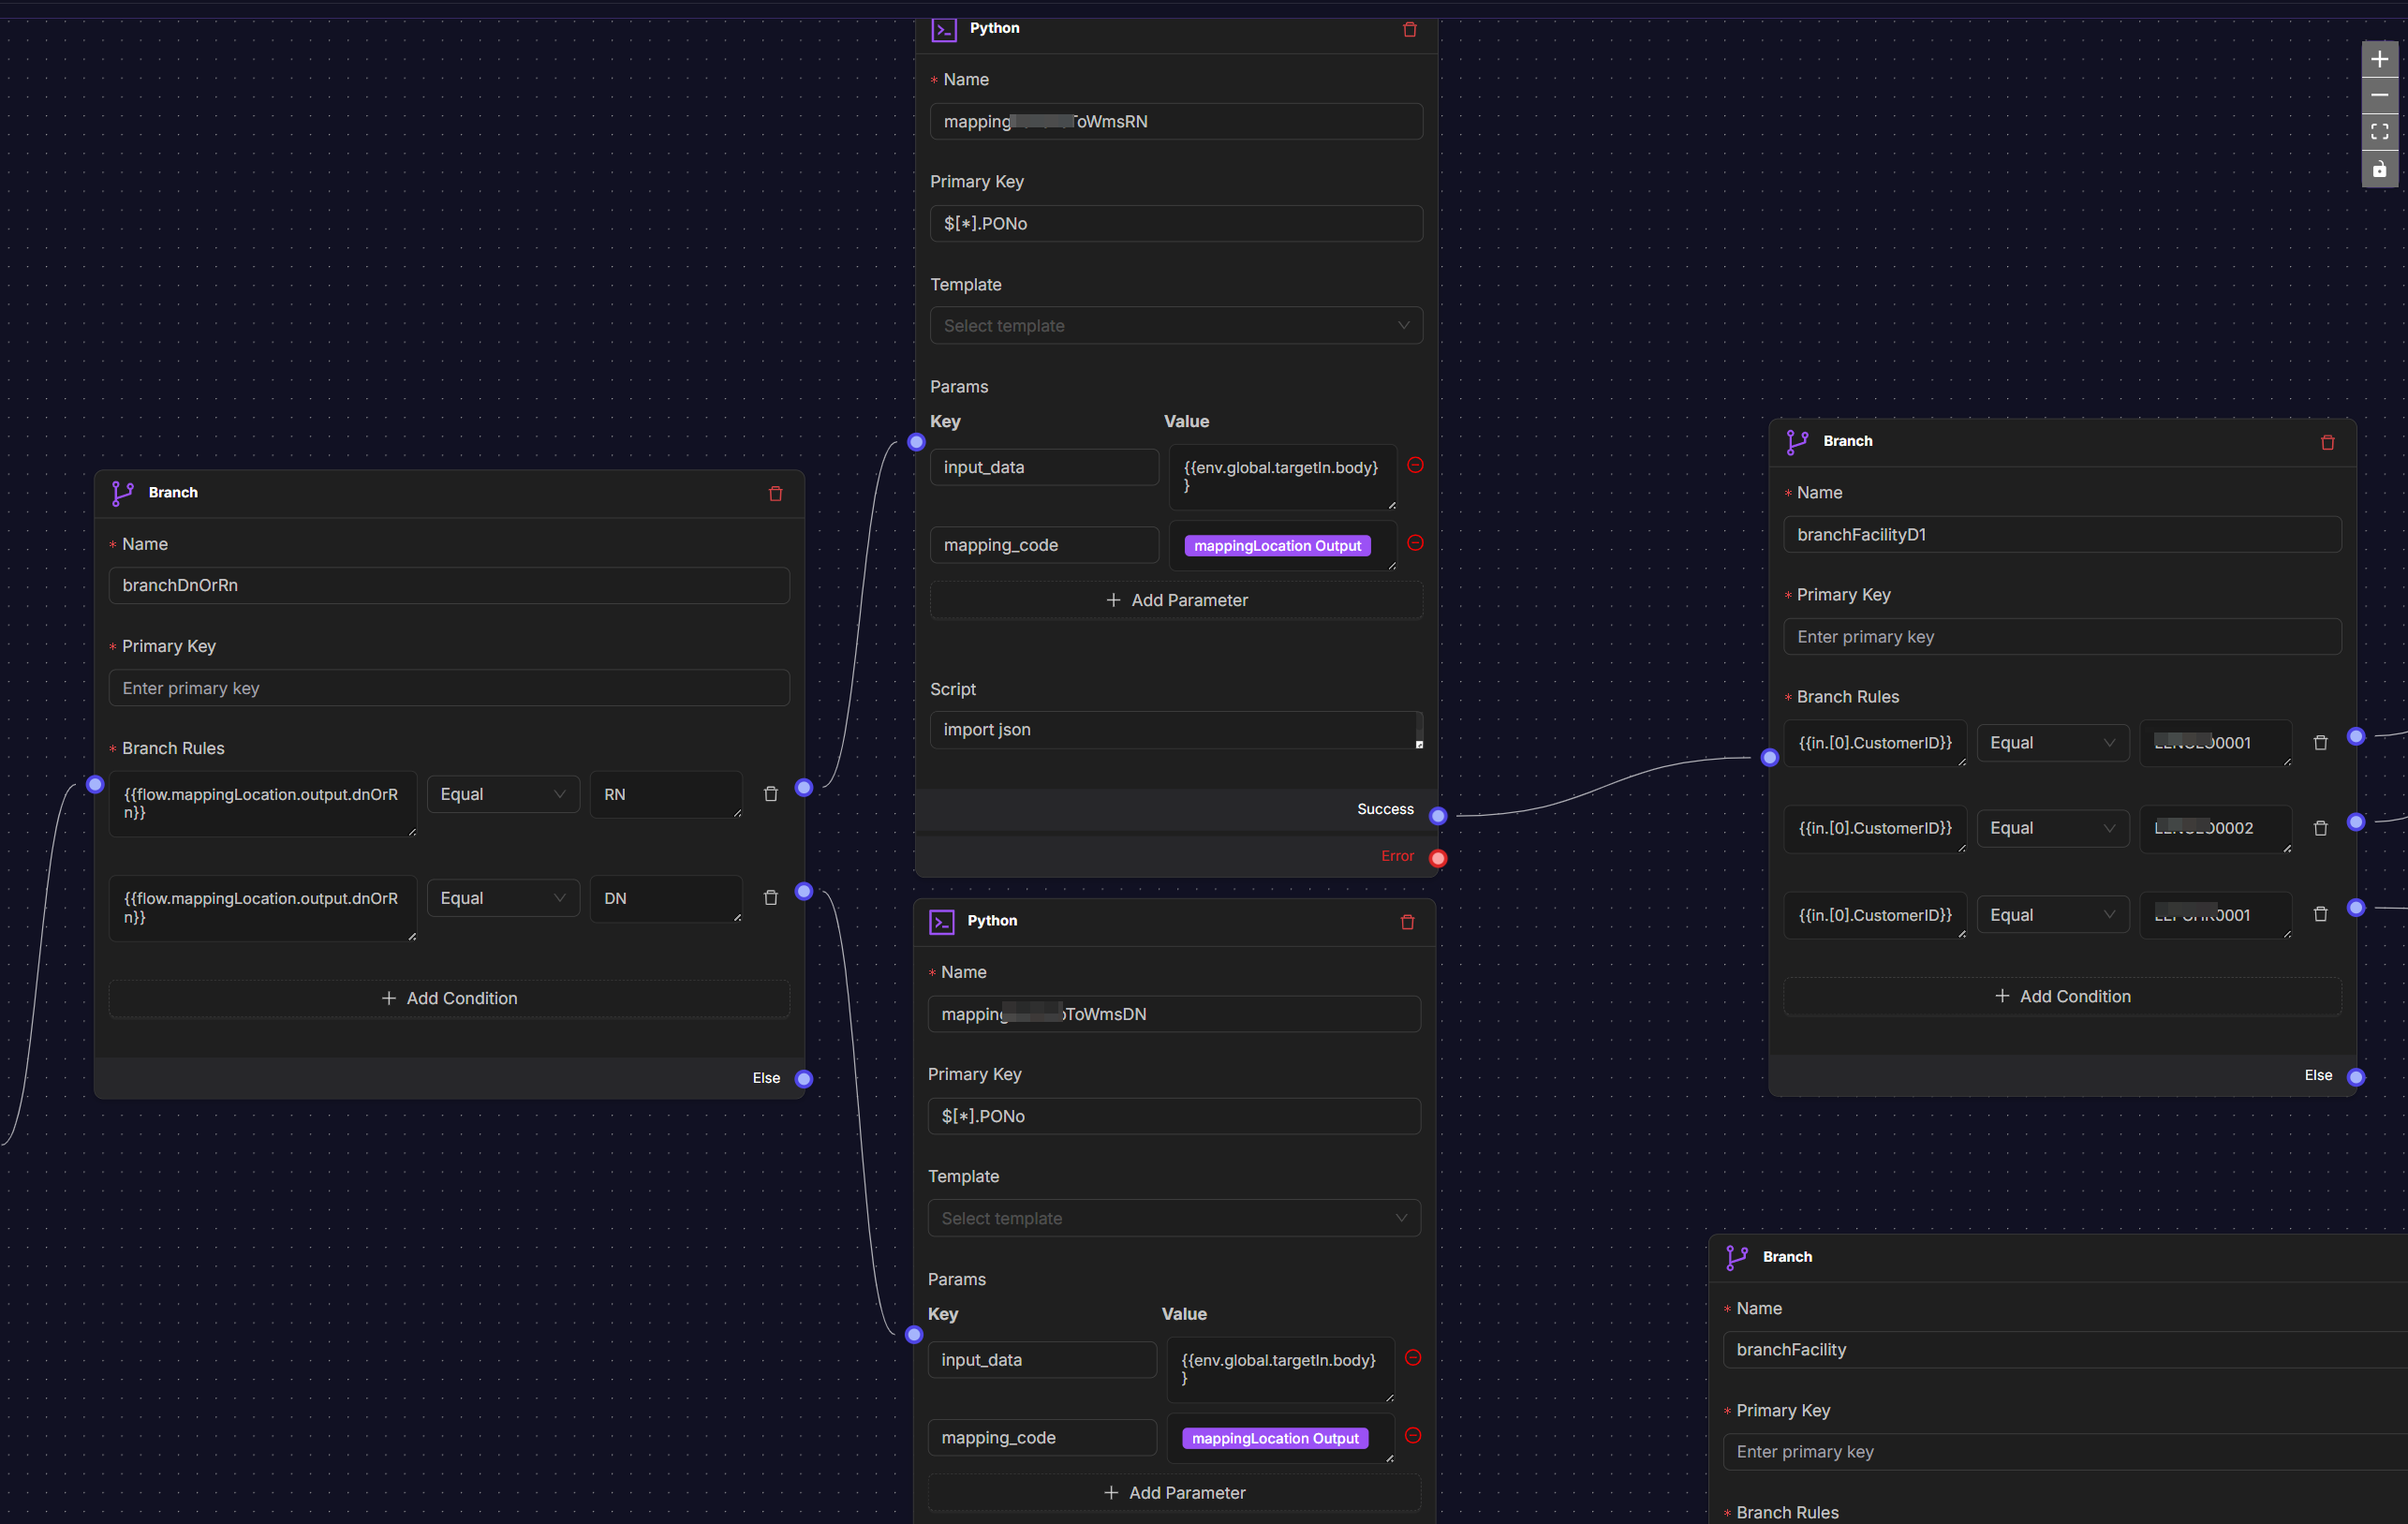Click the branch icon on the branchFacility node
The width and height of the screenshot is (2408, 1524).
pyautogui.click(x=1736, y=1257)
